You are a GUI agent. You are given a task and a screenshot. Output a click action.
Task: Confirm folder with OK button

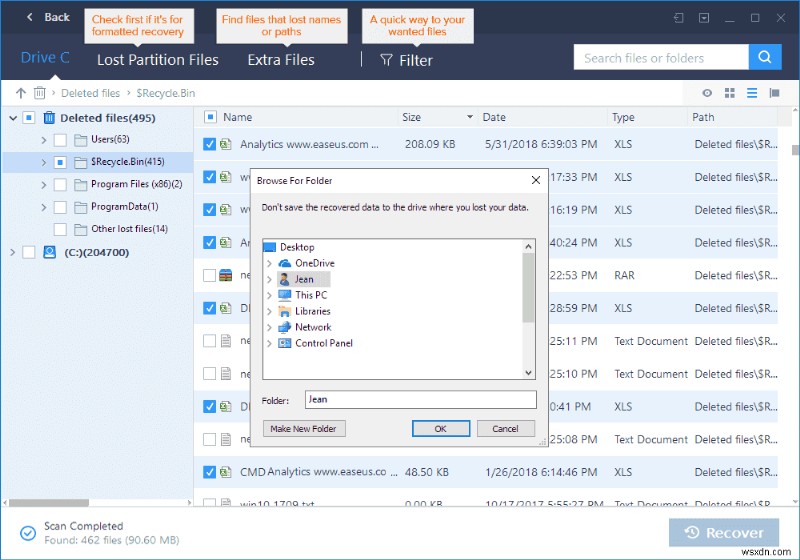pos(441,429)
